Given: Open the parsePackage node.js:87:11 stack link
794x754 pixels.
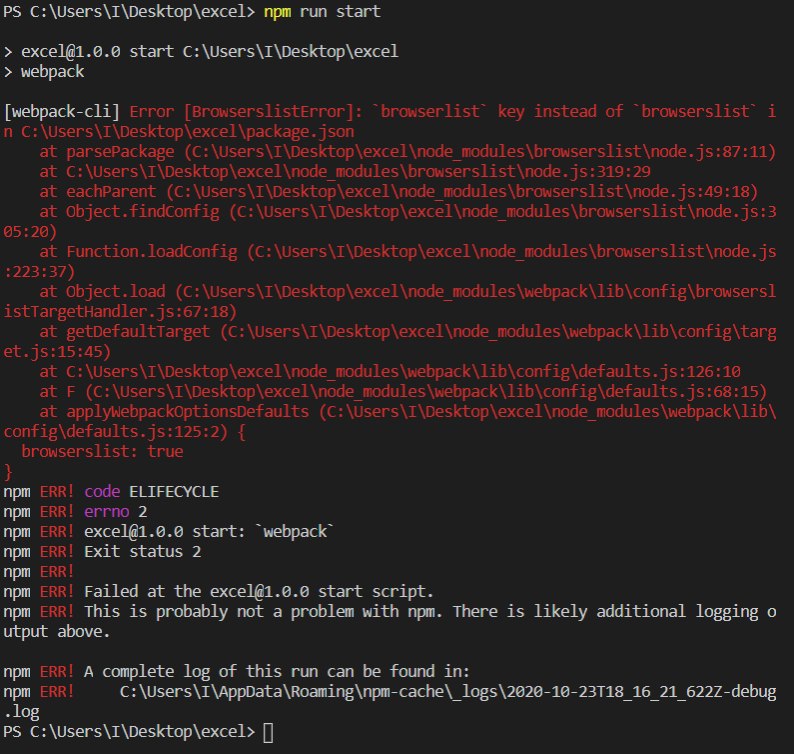Looking at the screenshot, I should tap(480, 151).
